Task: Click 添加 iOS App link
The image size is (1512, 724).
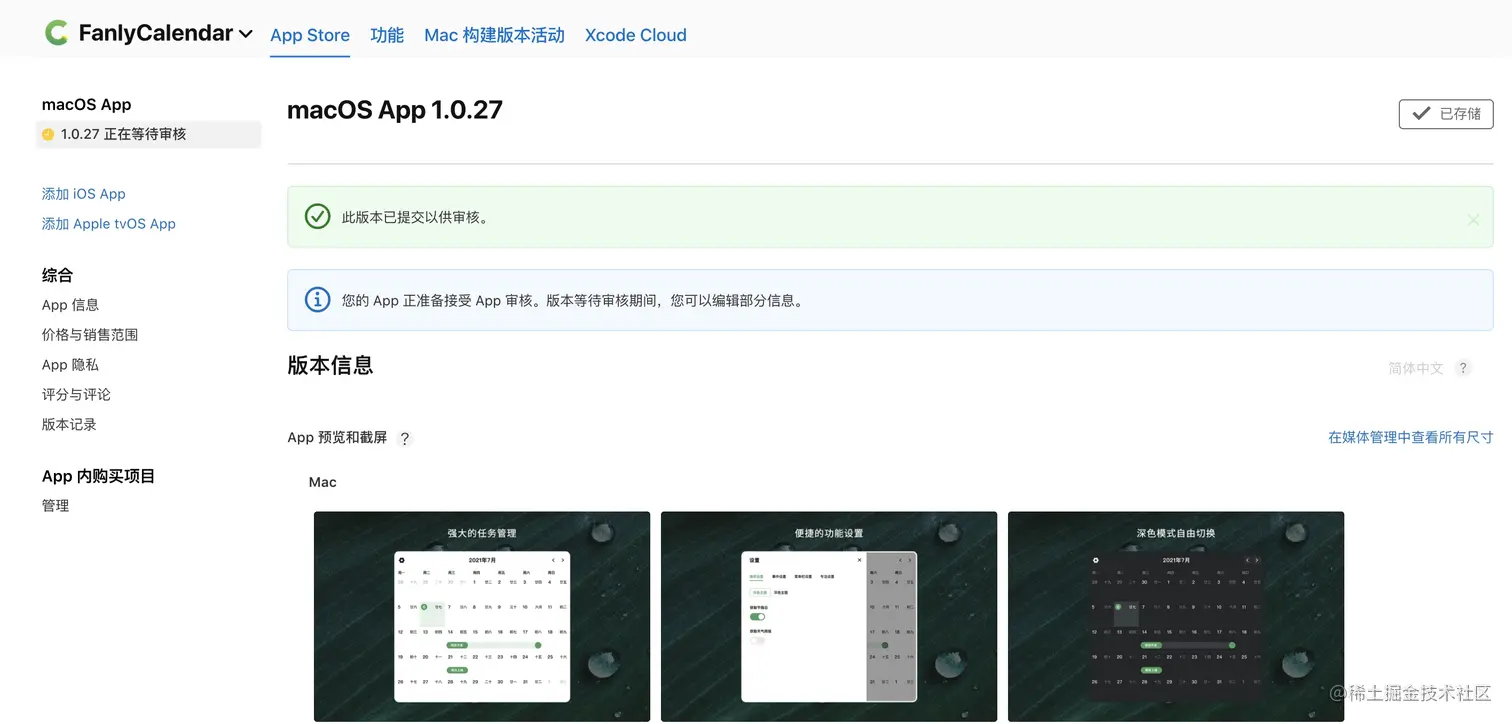Action: click(x=84, y=194)
